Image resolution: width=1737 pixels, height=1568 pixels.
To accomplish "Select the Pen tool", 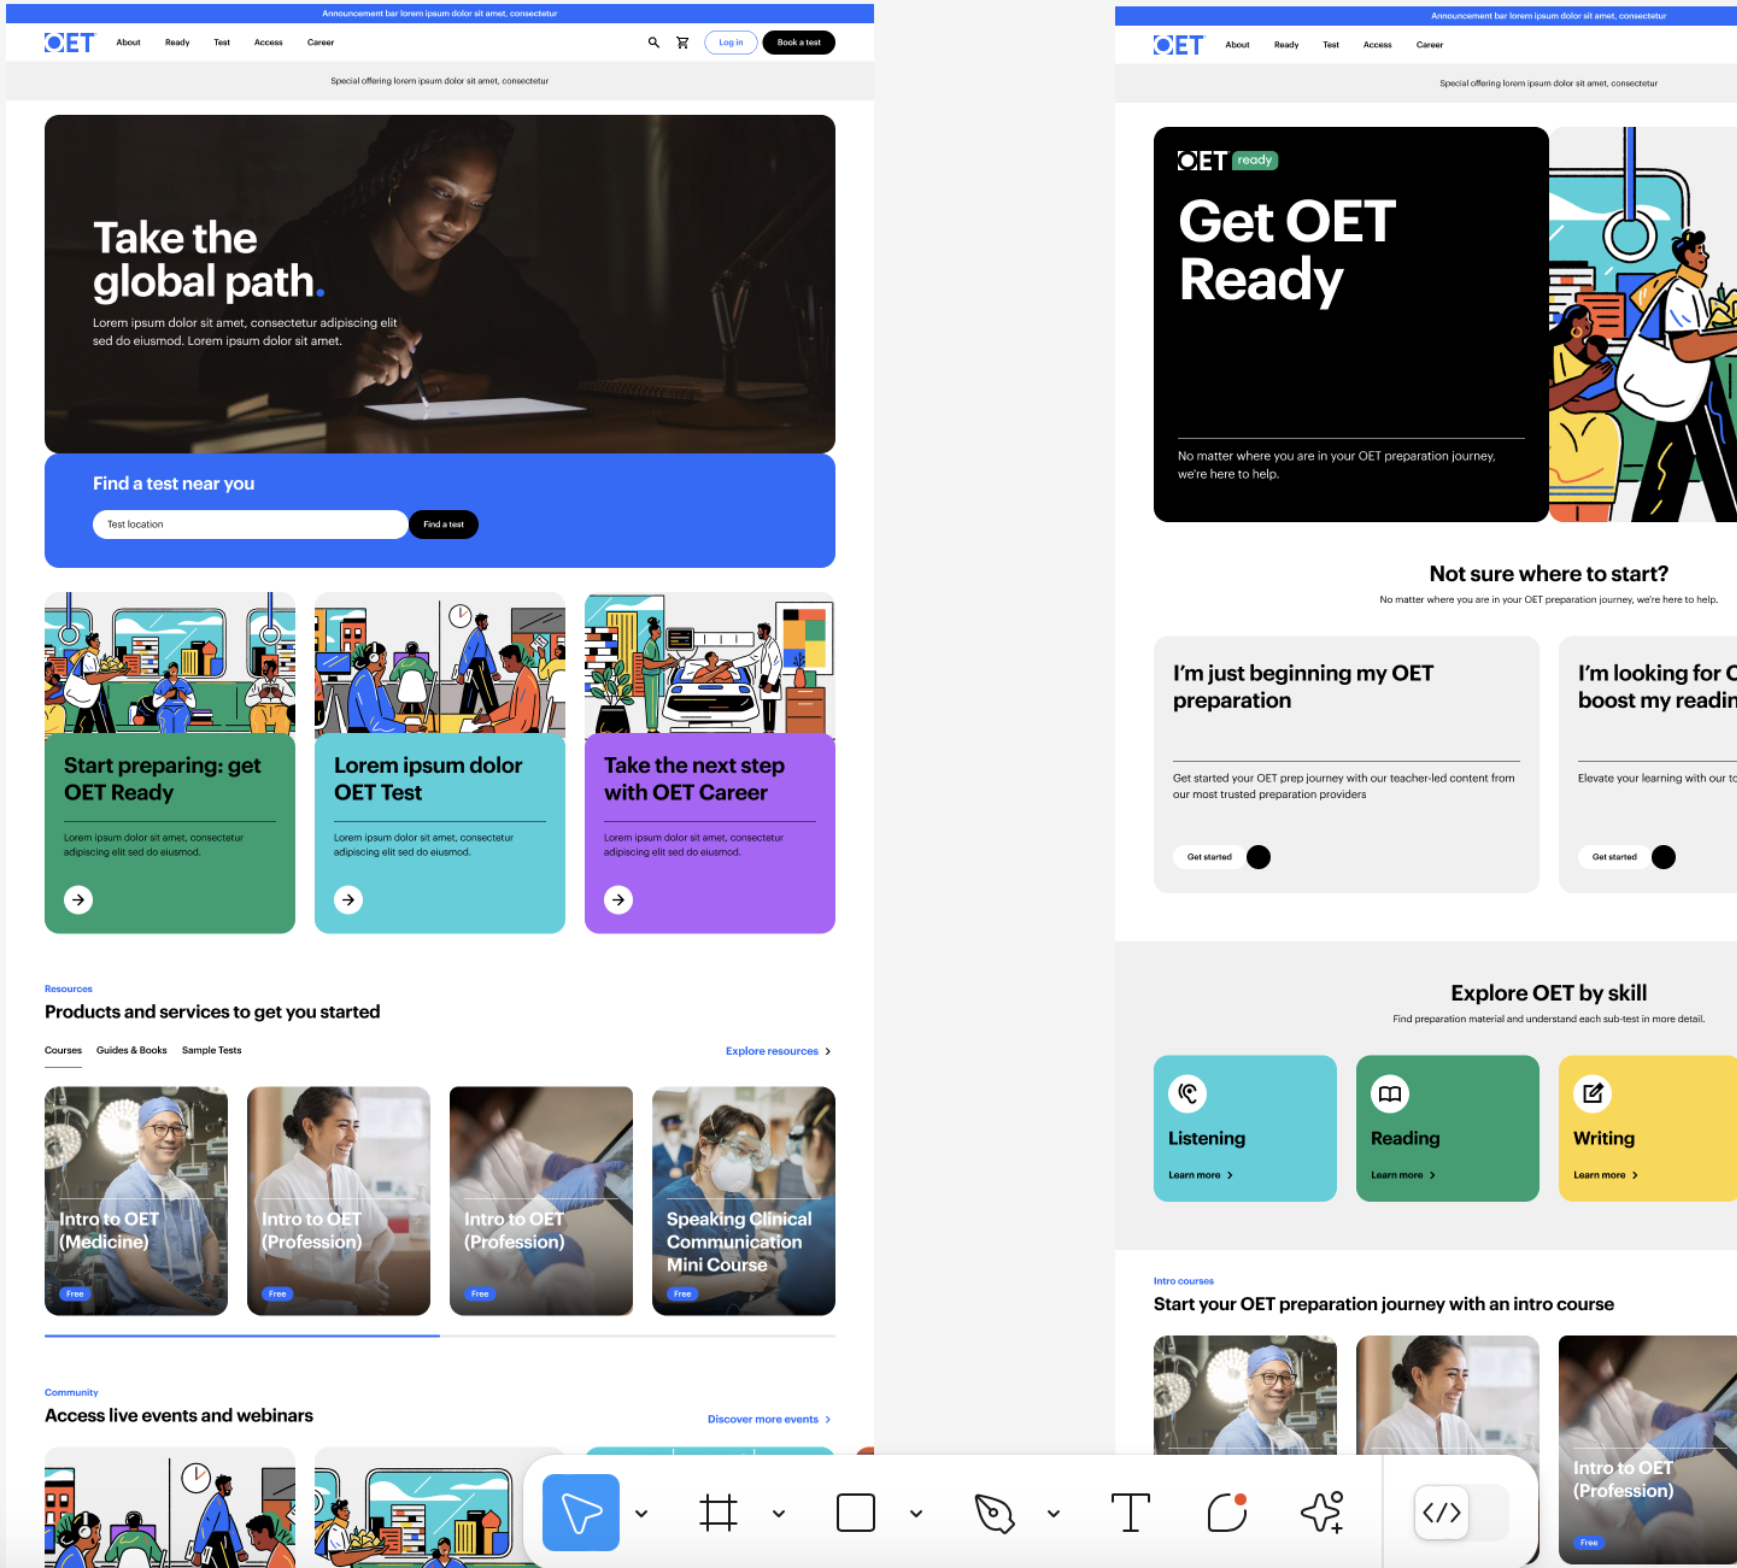I will 993,1512.
